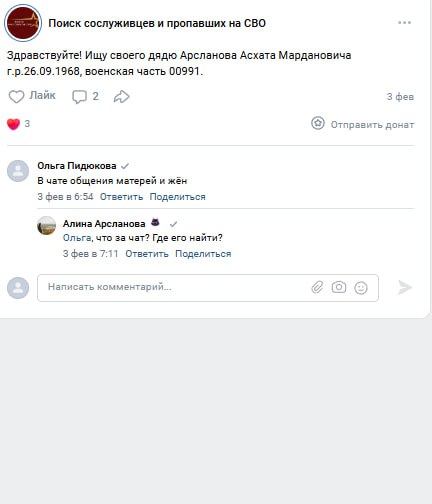Image resolution: width=432 pixels, height=504 pixels.
Task: Reply to Ольга Пидюкова's comment
Action: (x=121, y=197)
